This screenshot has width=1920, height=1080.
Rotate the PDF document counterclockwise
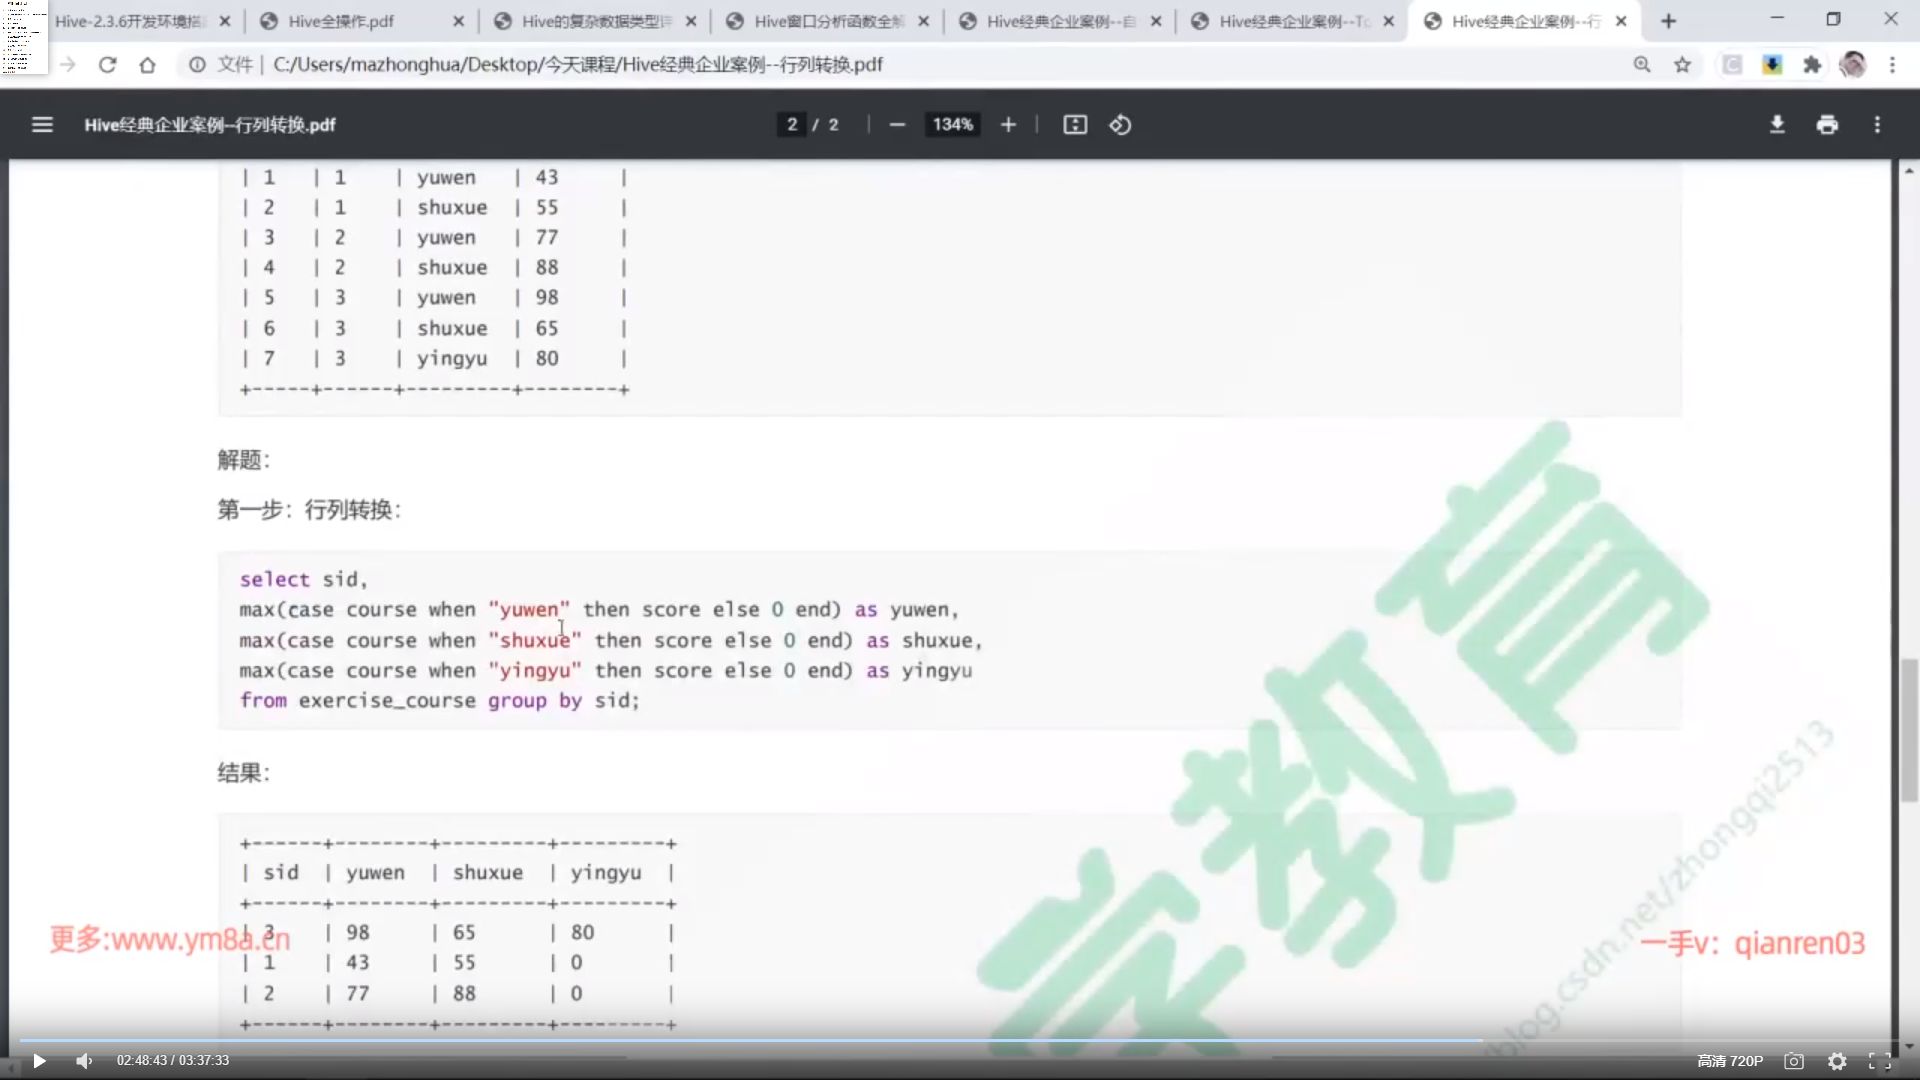pos(1120,125)
